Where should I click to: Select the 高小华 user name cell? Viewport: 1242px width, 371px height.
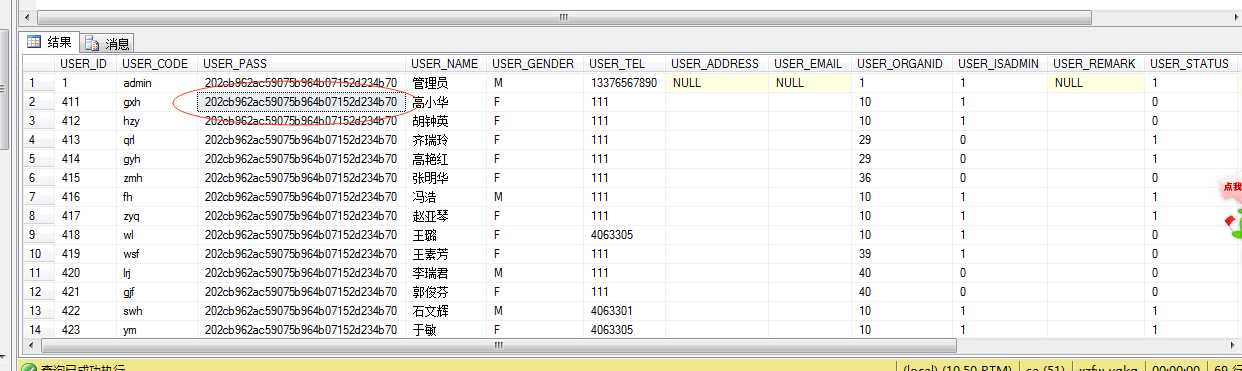point(447,102)
